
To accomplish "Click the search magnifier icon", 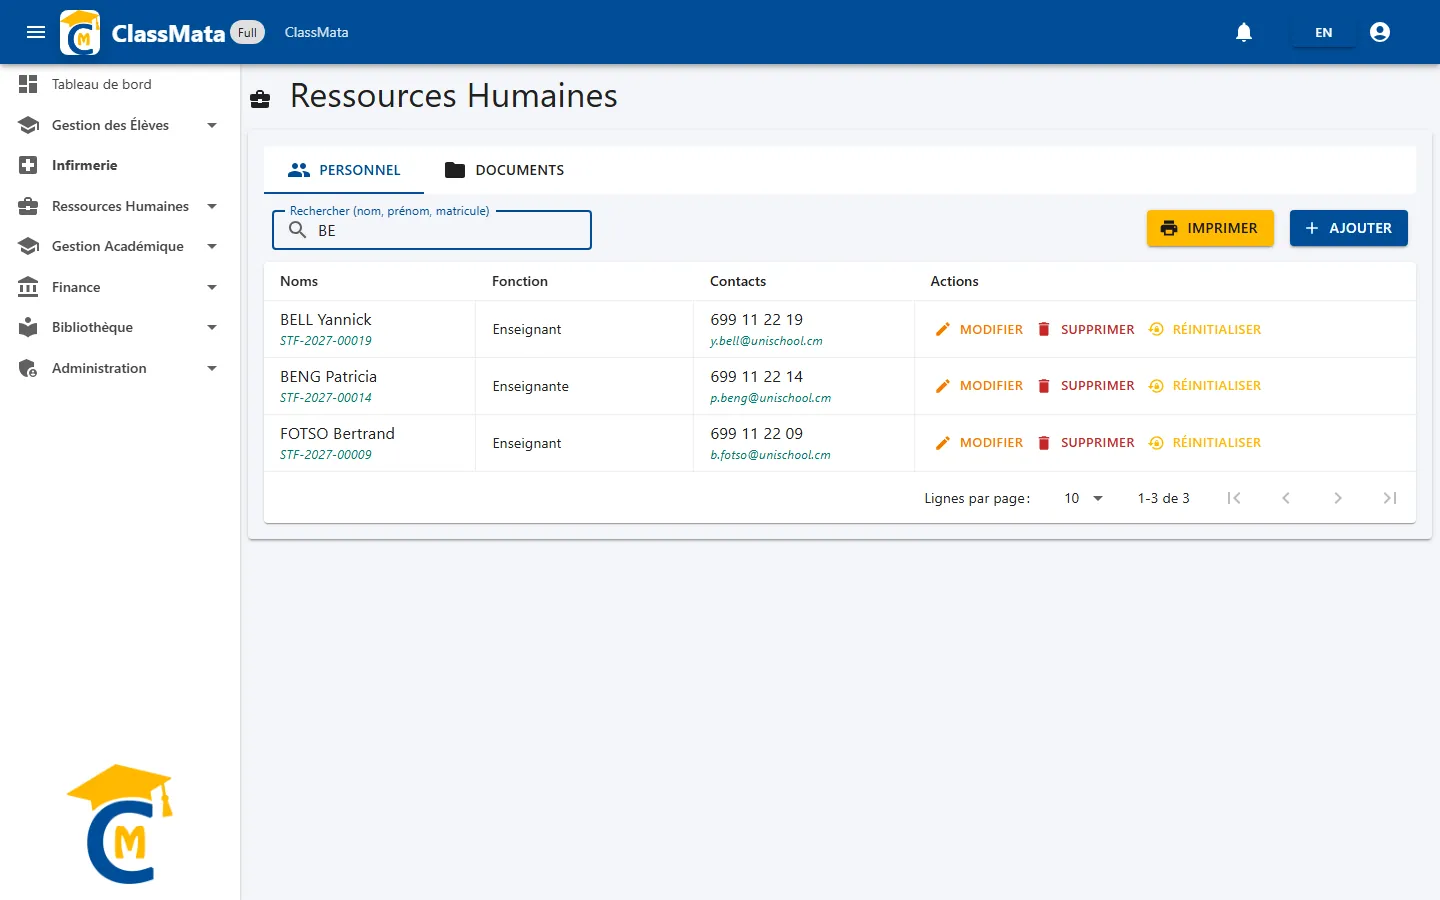I will 297,230.
